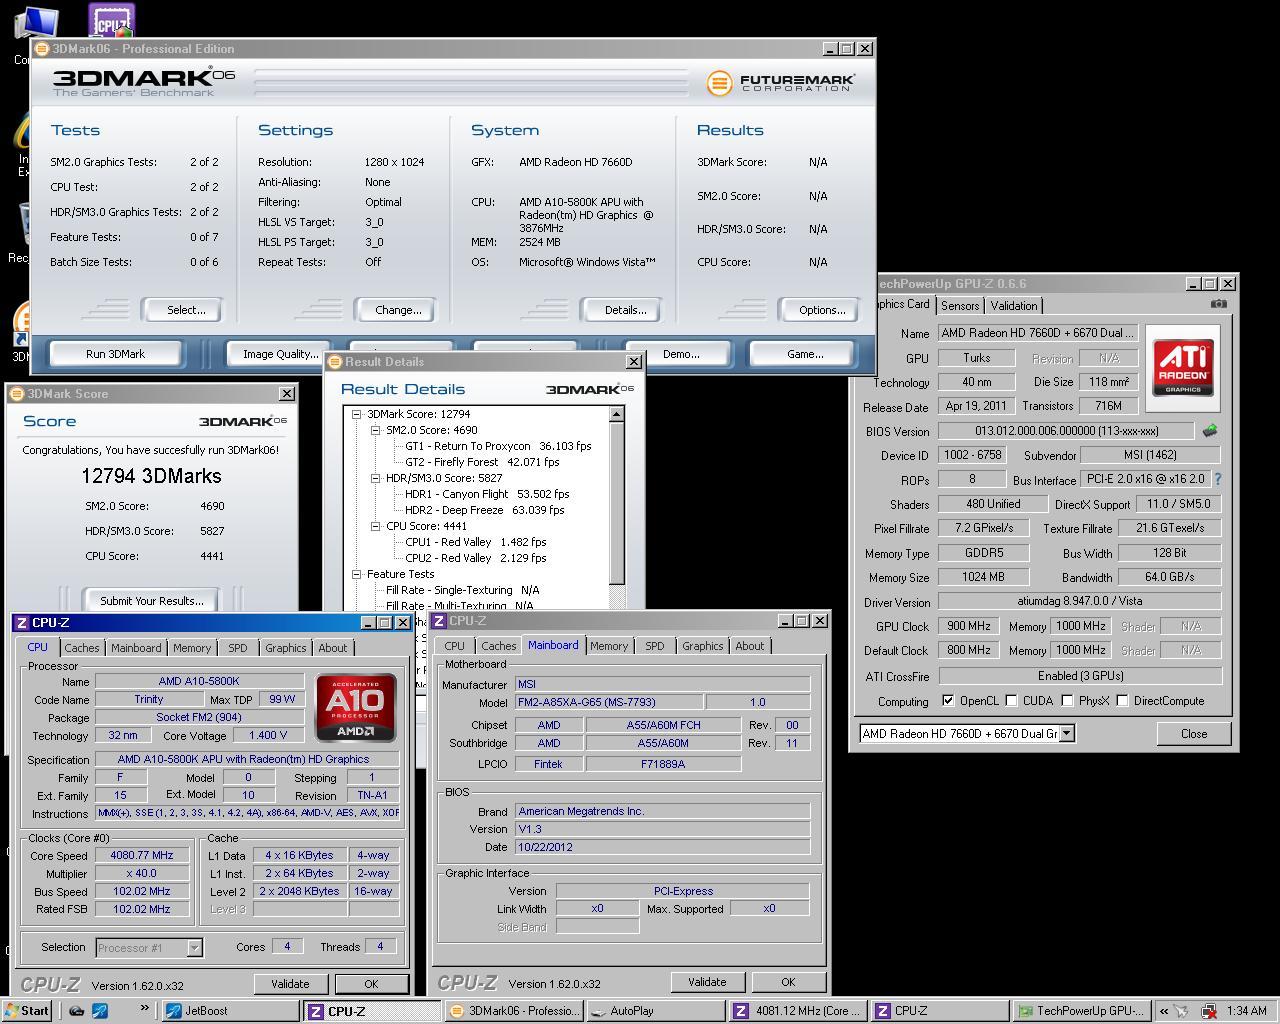Click the Result Details scroll up arrow

(617, 414)
